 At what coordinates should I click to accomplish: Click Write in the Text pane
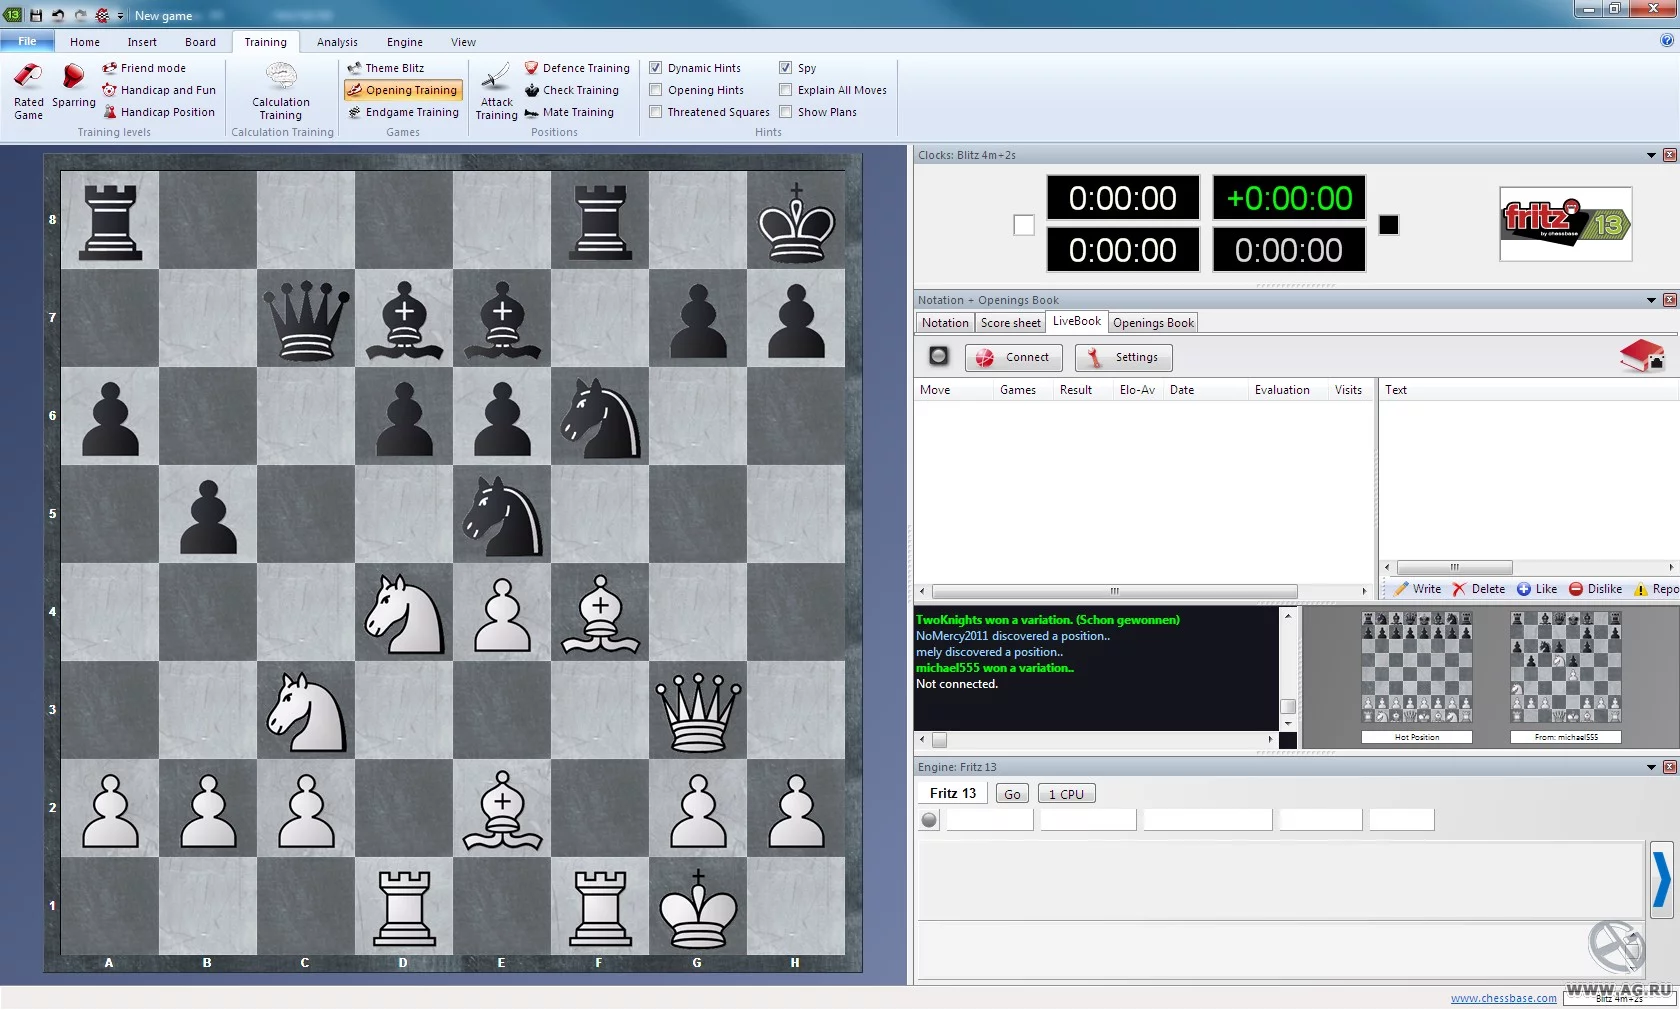pos(1418,589)
